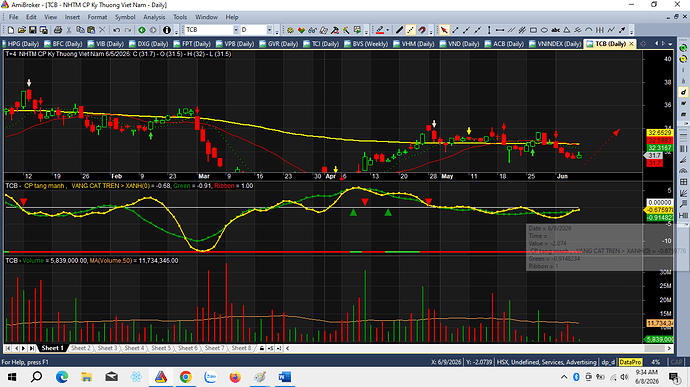Close the TCB (Daily) tab

point(631,44)
